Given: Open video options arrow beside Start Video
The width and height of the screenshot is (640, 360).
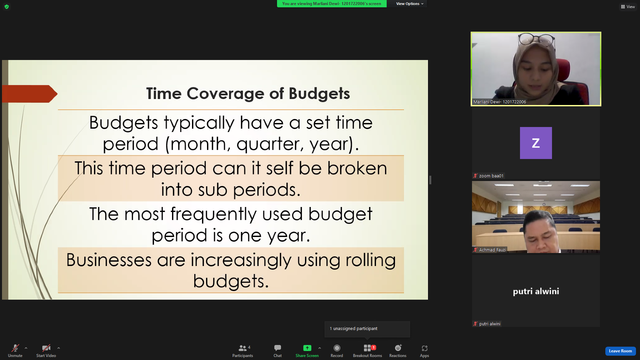Looking at the screenshot, I should [x=59, y=348].
